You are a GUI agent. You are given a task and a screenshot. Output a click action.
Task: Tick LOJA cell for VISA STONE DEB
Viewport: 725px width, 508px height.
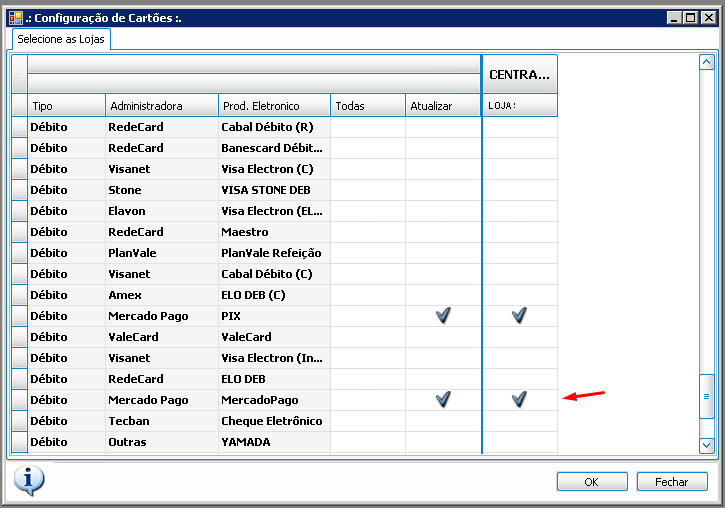tap(520, 190)
